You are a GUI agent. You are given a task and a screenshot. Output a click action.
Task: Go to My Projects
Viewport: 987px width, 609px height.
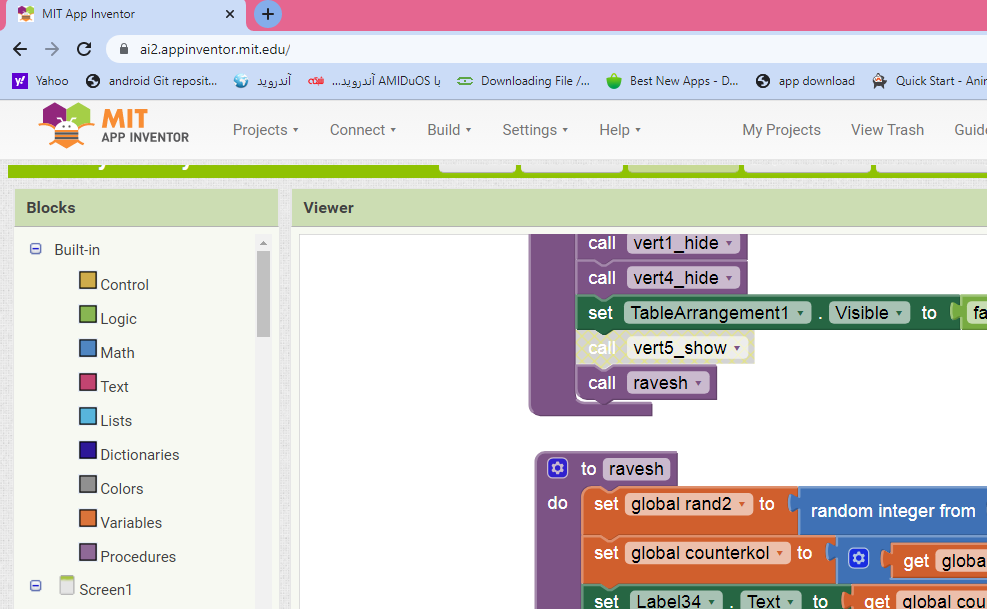click(x=781, y=130)
